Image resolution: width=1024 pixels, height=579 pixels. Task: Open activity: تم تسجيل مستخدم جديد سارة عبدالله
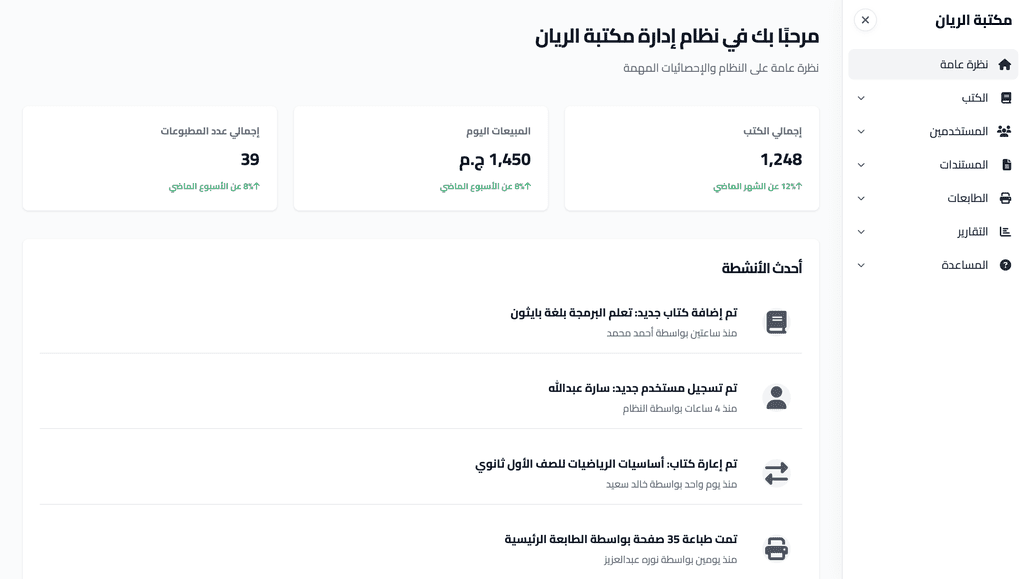(642, 388)
